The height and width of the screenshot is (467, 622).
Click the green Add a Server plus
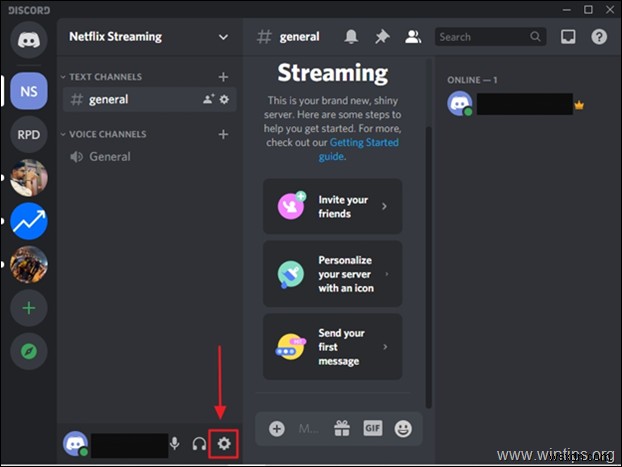click(29, 308)
